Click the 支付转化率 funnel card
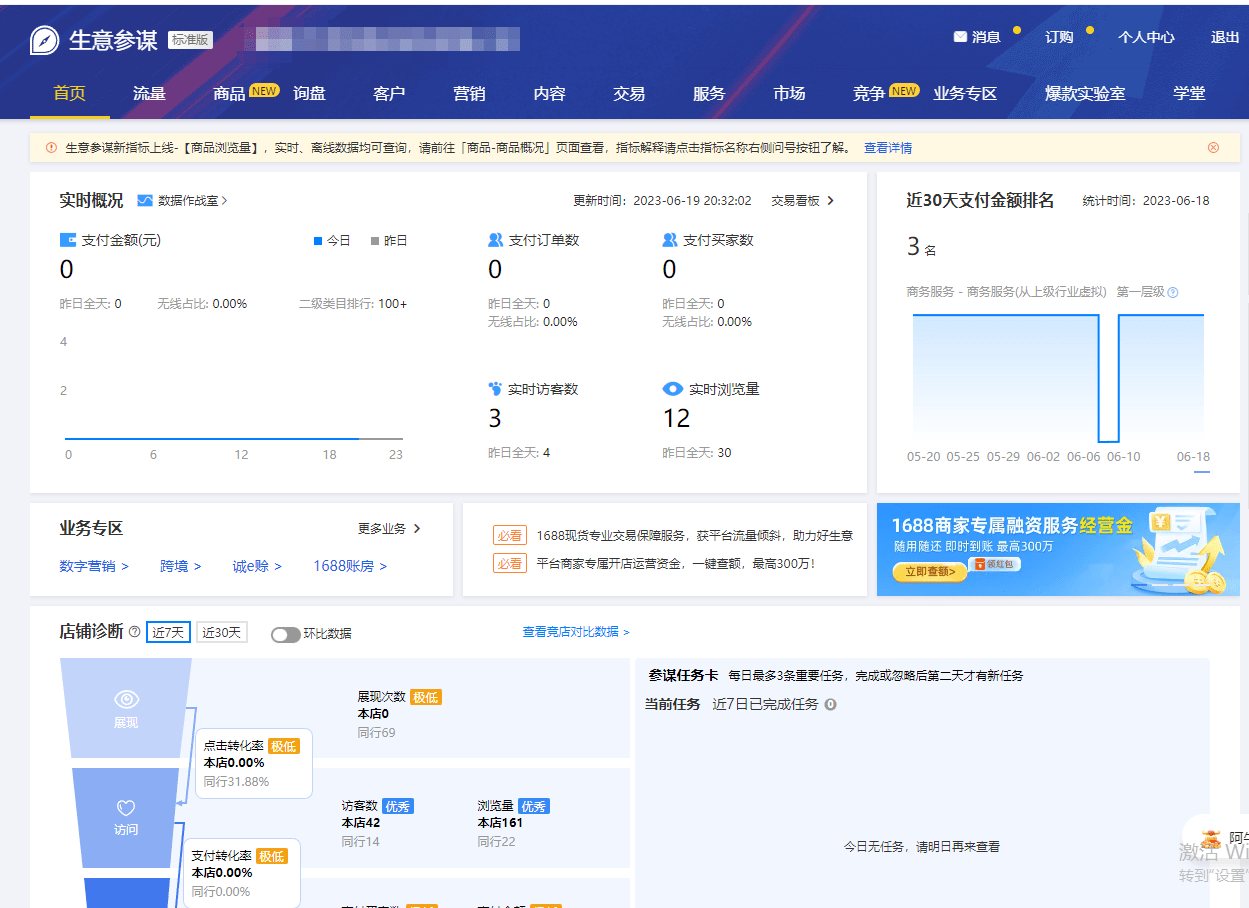The image size is (1249, 908). pyautogui.click(x=242, y=873)
